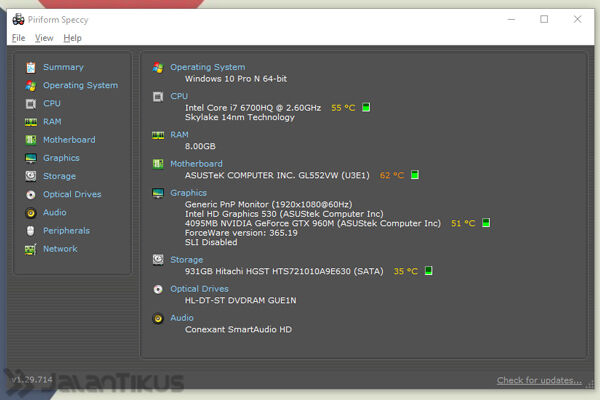Click the 8.00GB RAM value
The height and width of the screenshot is (400, 600).
(x=200, y=146)
